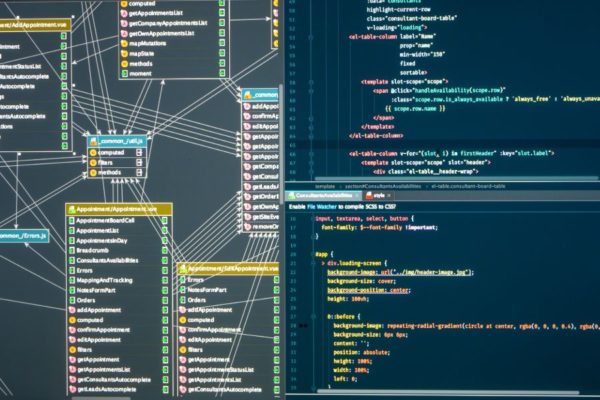Click the Vue icon on the EditAppointment.vue node header

[x=183, y=269]
